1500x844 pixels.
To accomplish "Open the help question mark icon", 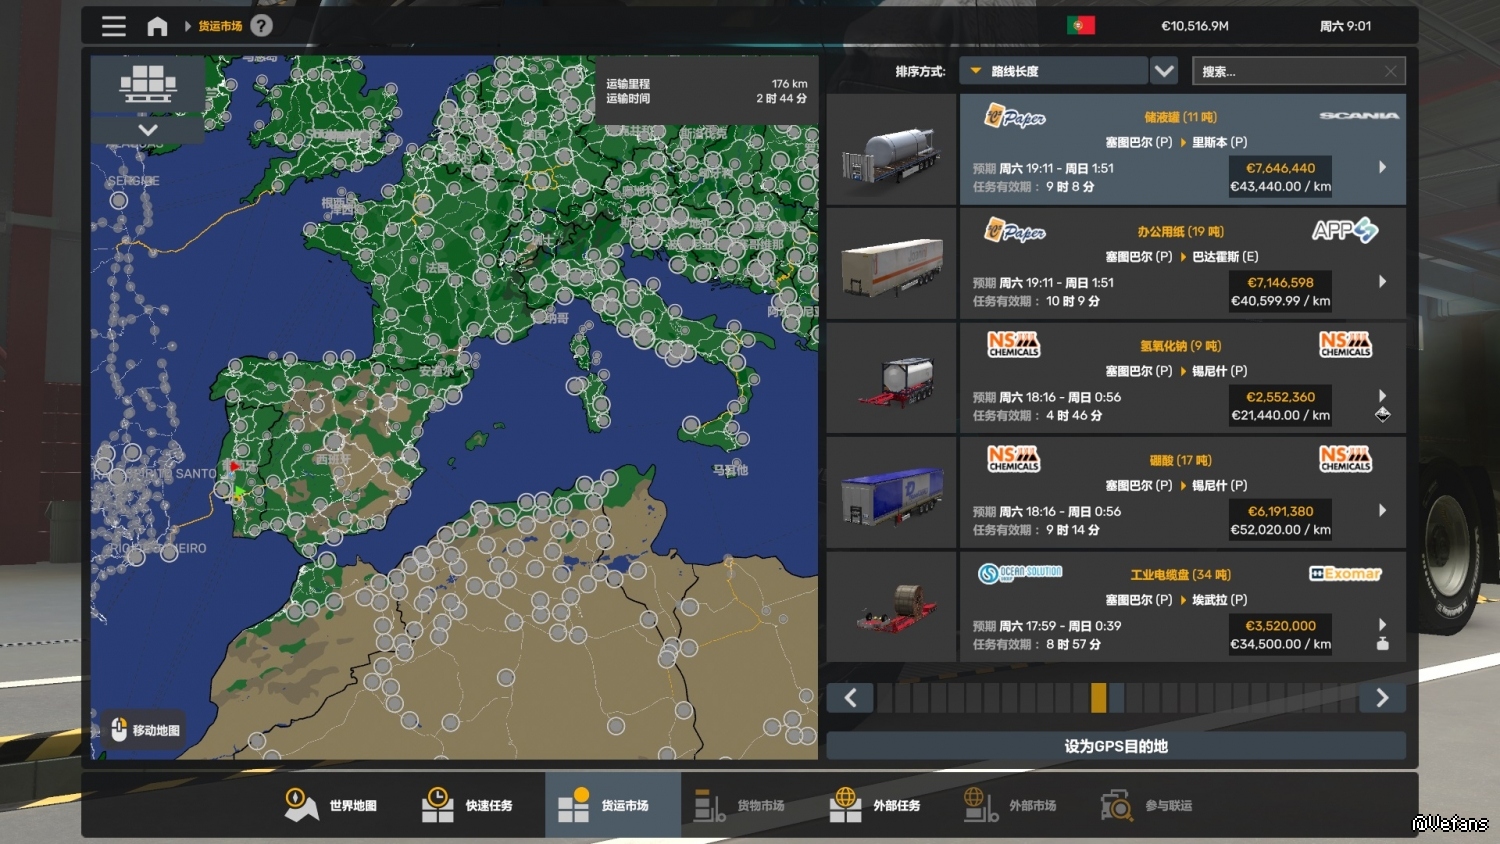I will [261, 26].
